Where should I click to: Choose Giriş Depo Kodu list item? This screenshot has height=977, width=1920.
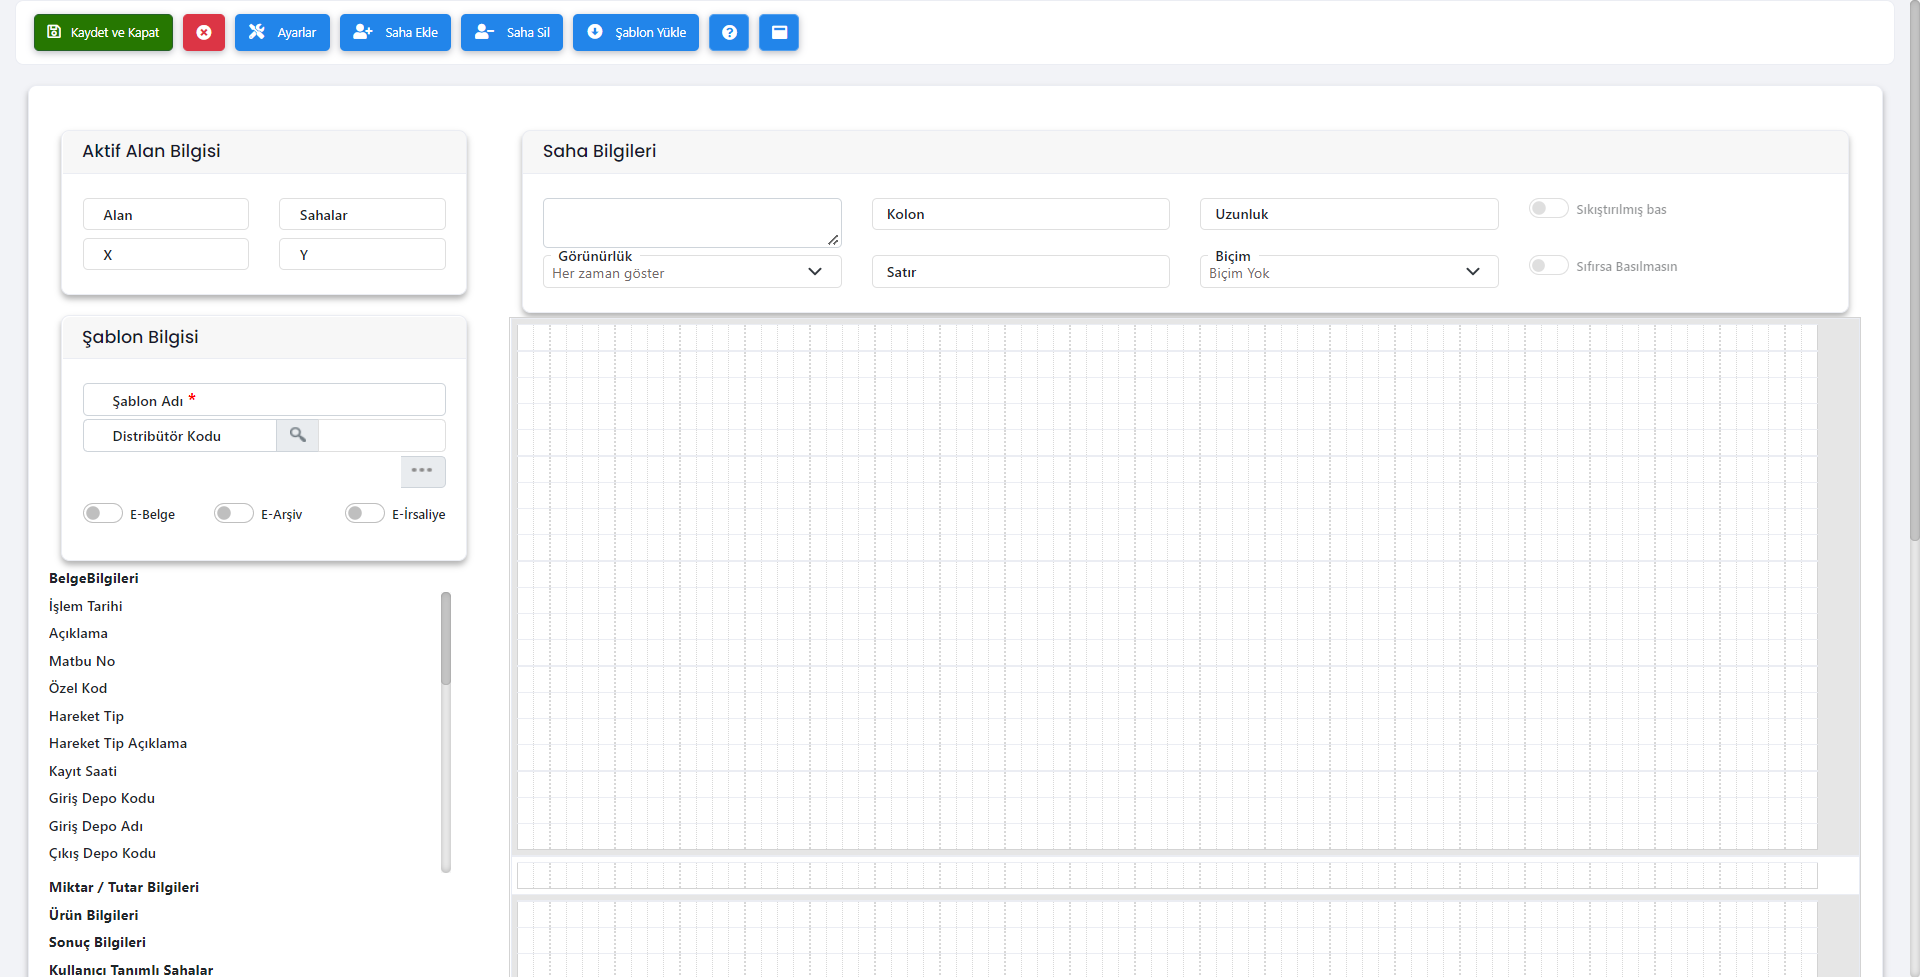[x=102, y=798]
